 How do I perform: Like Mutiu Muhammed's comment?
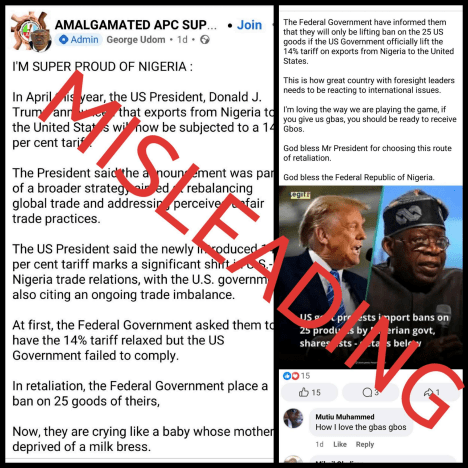tap(340, 444)
